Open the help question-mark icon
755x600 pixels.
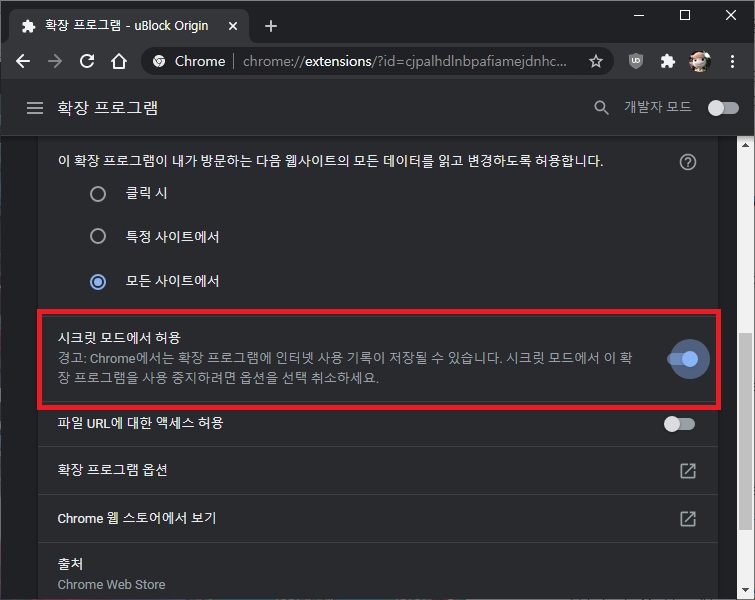pos(688,162)
